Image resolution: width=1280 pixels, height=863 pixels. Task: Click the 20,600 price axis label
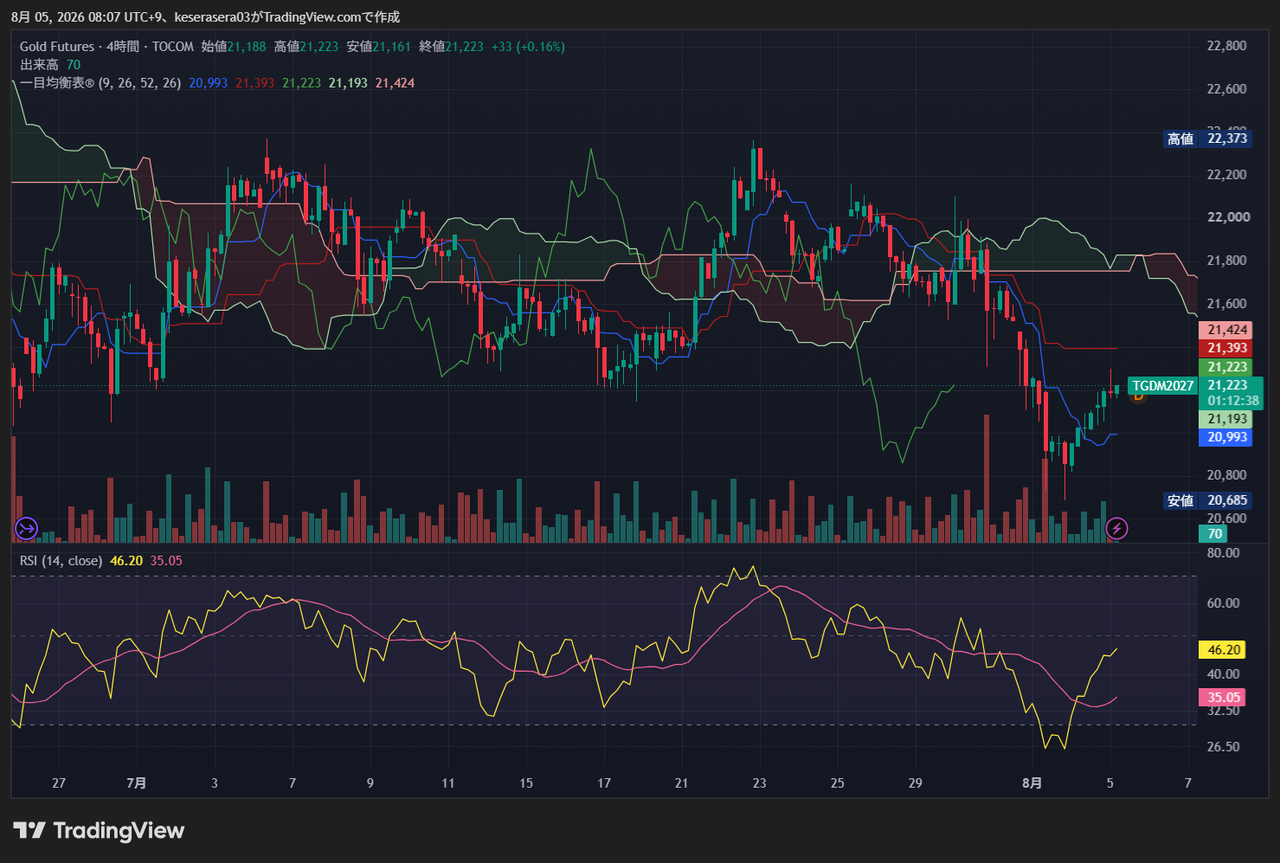(x=1227, y=518)
